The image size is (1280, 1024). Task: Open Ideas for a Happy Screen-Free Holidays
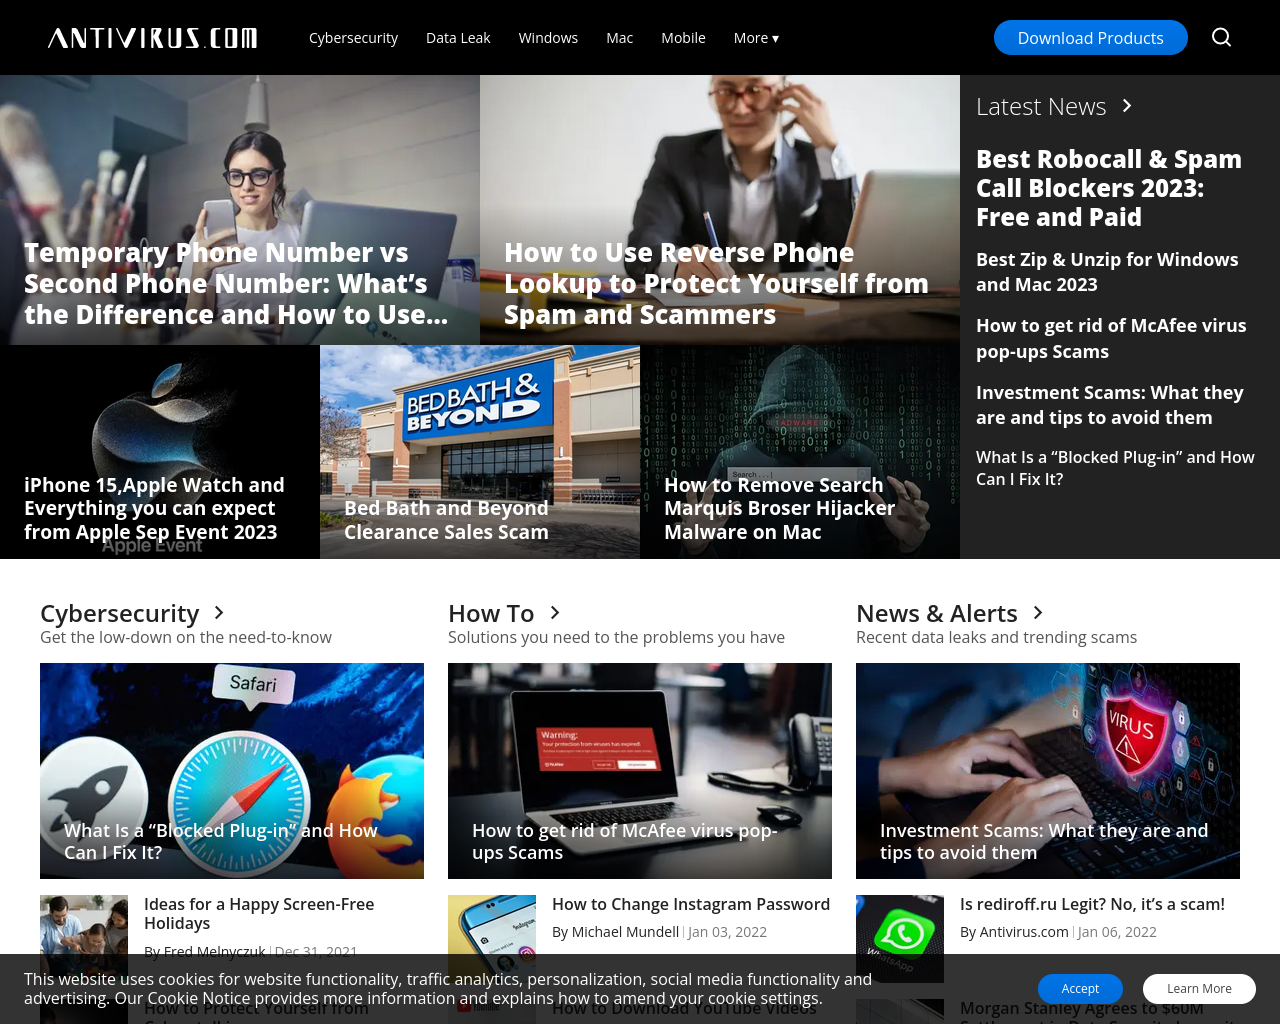259,914
